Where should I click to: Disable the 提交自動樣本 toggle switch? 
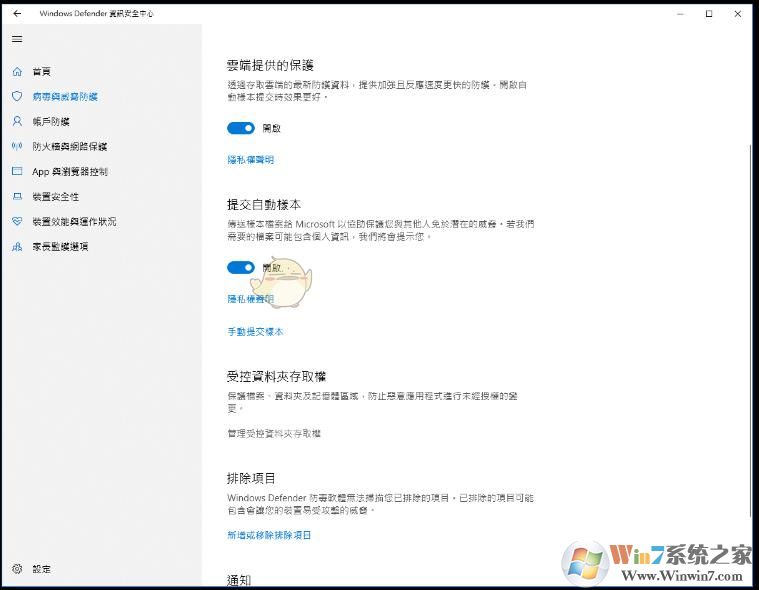point(241,267)
